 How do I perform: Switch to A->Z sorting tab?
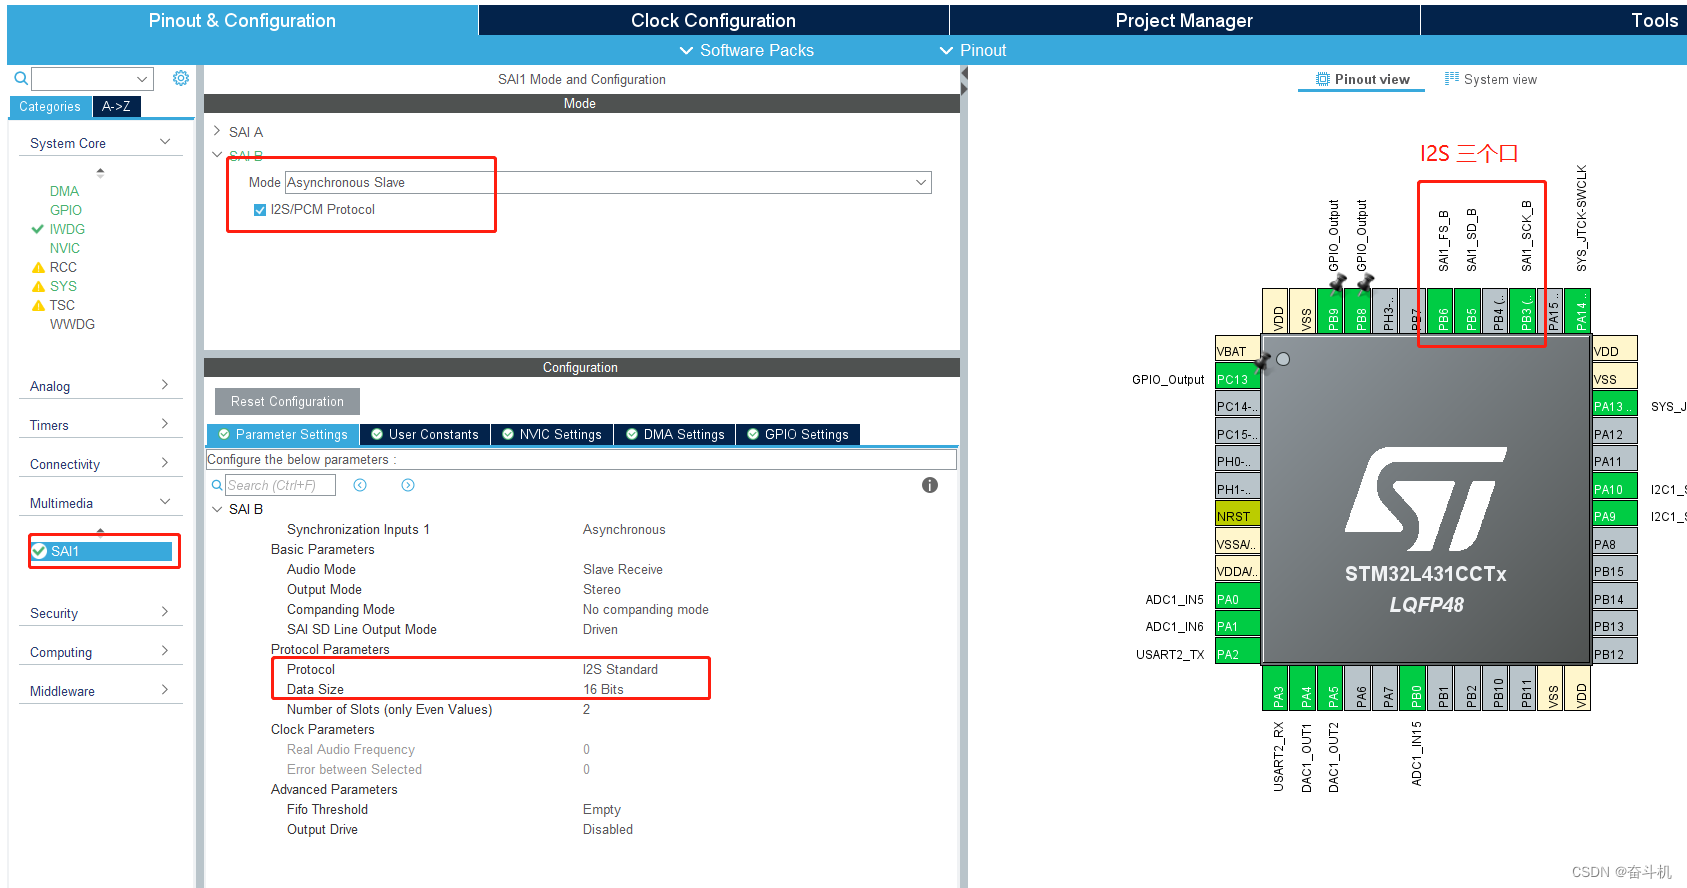point(116,106)
